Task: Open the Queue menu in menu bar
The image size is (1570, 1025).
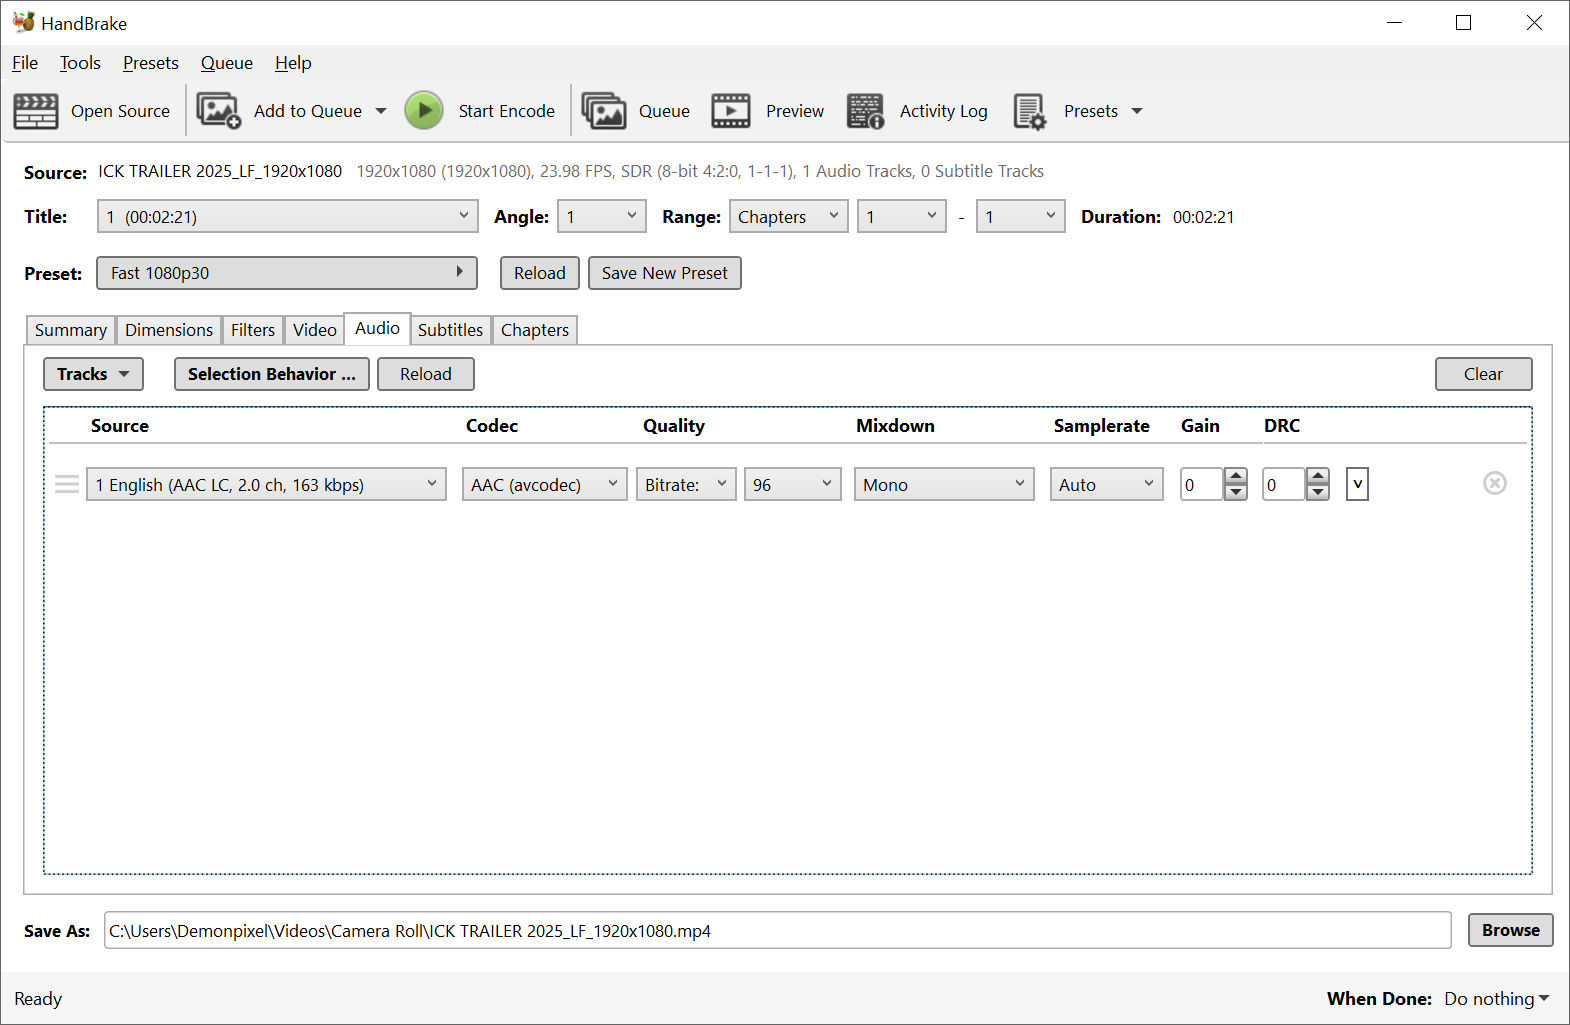Action: tap(227, 63)
